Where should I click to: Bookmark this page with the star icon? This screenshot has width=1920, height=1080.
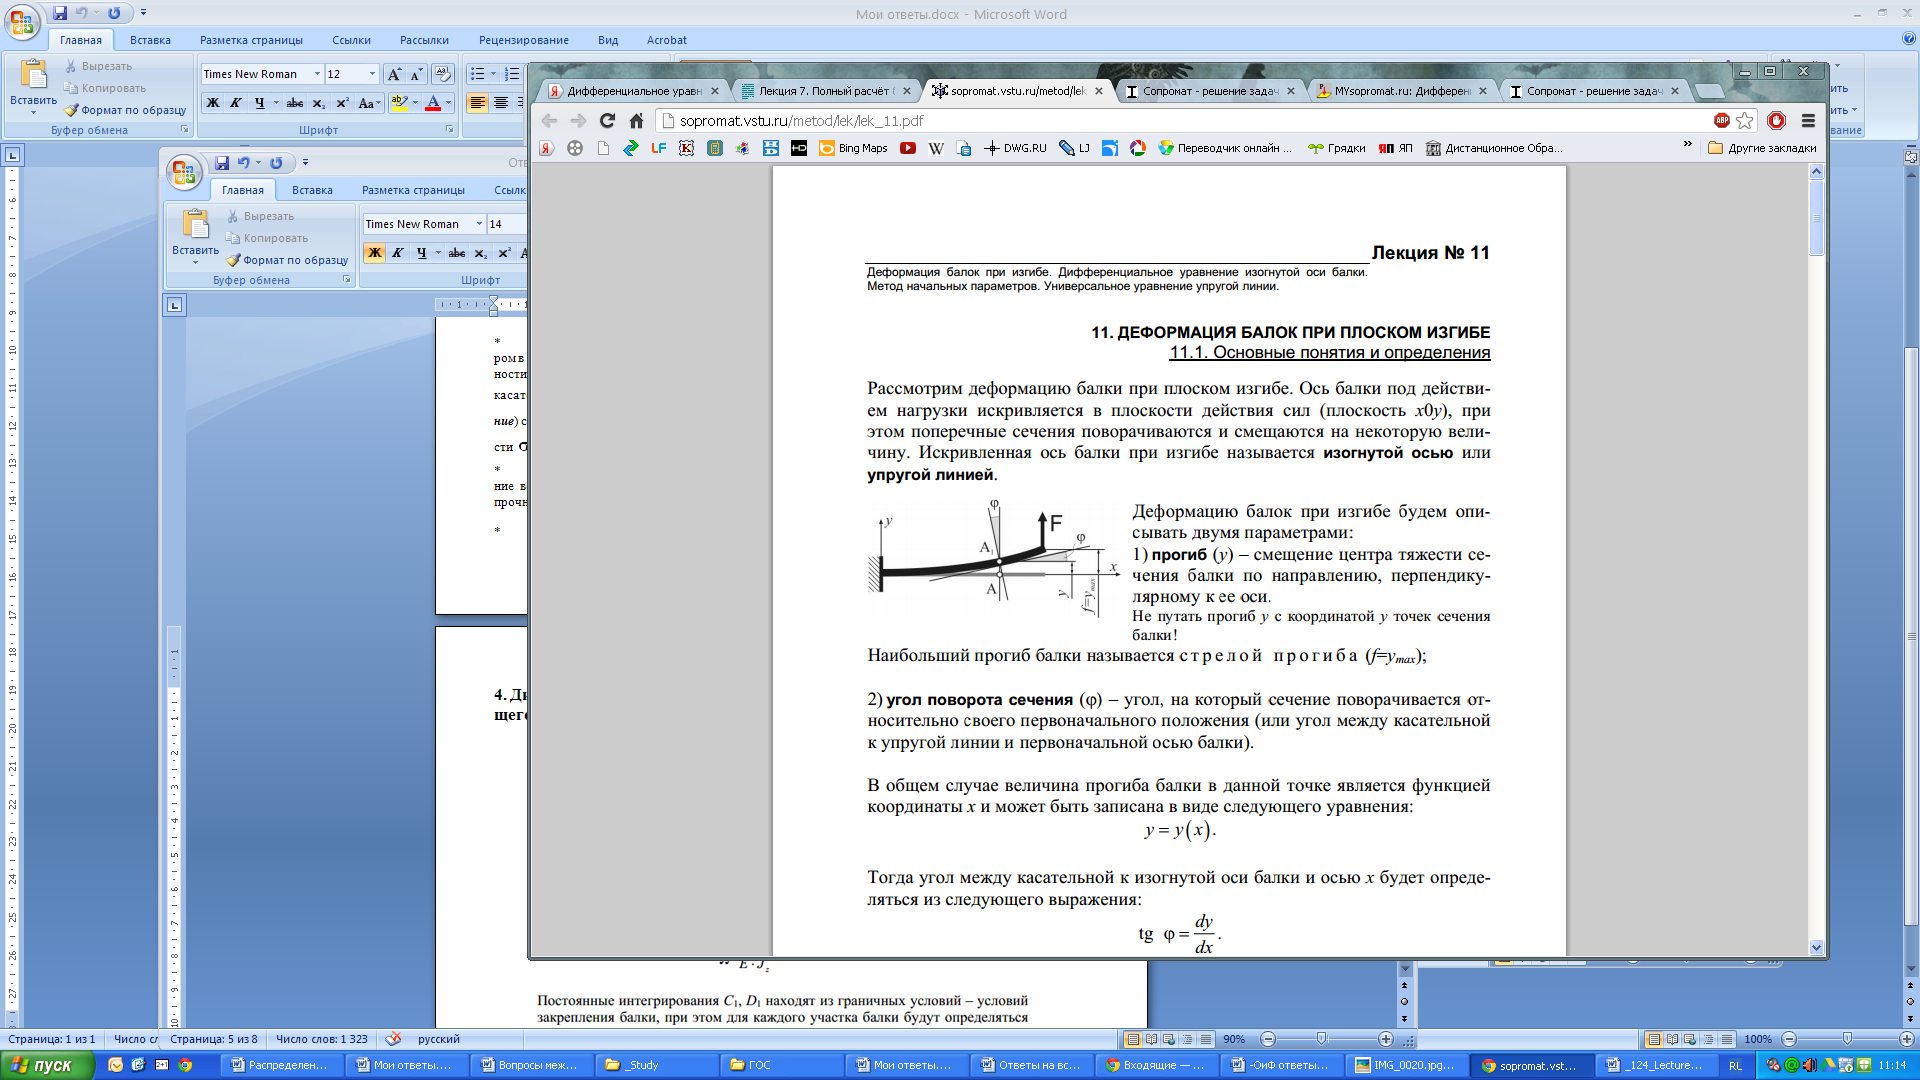click(x=1745, y=120)
